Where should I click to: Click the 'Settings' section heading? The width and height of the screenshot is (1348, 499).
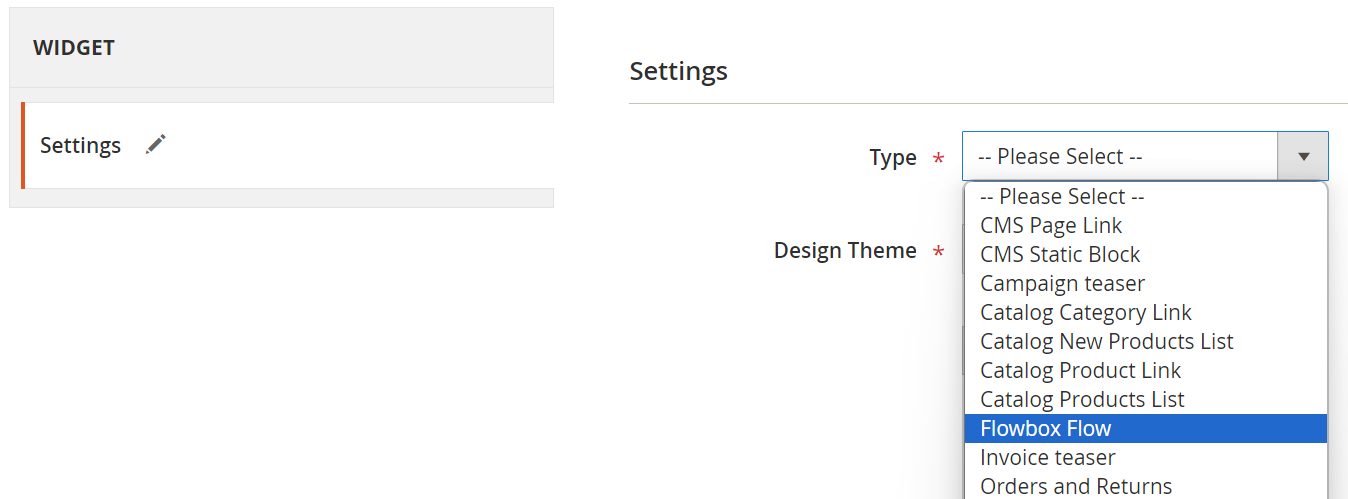pos(678,72)
